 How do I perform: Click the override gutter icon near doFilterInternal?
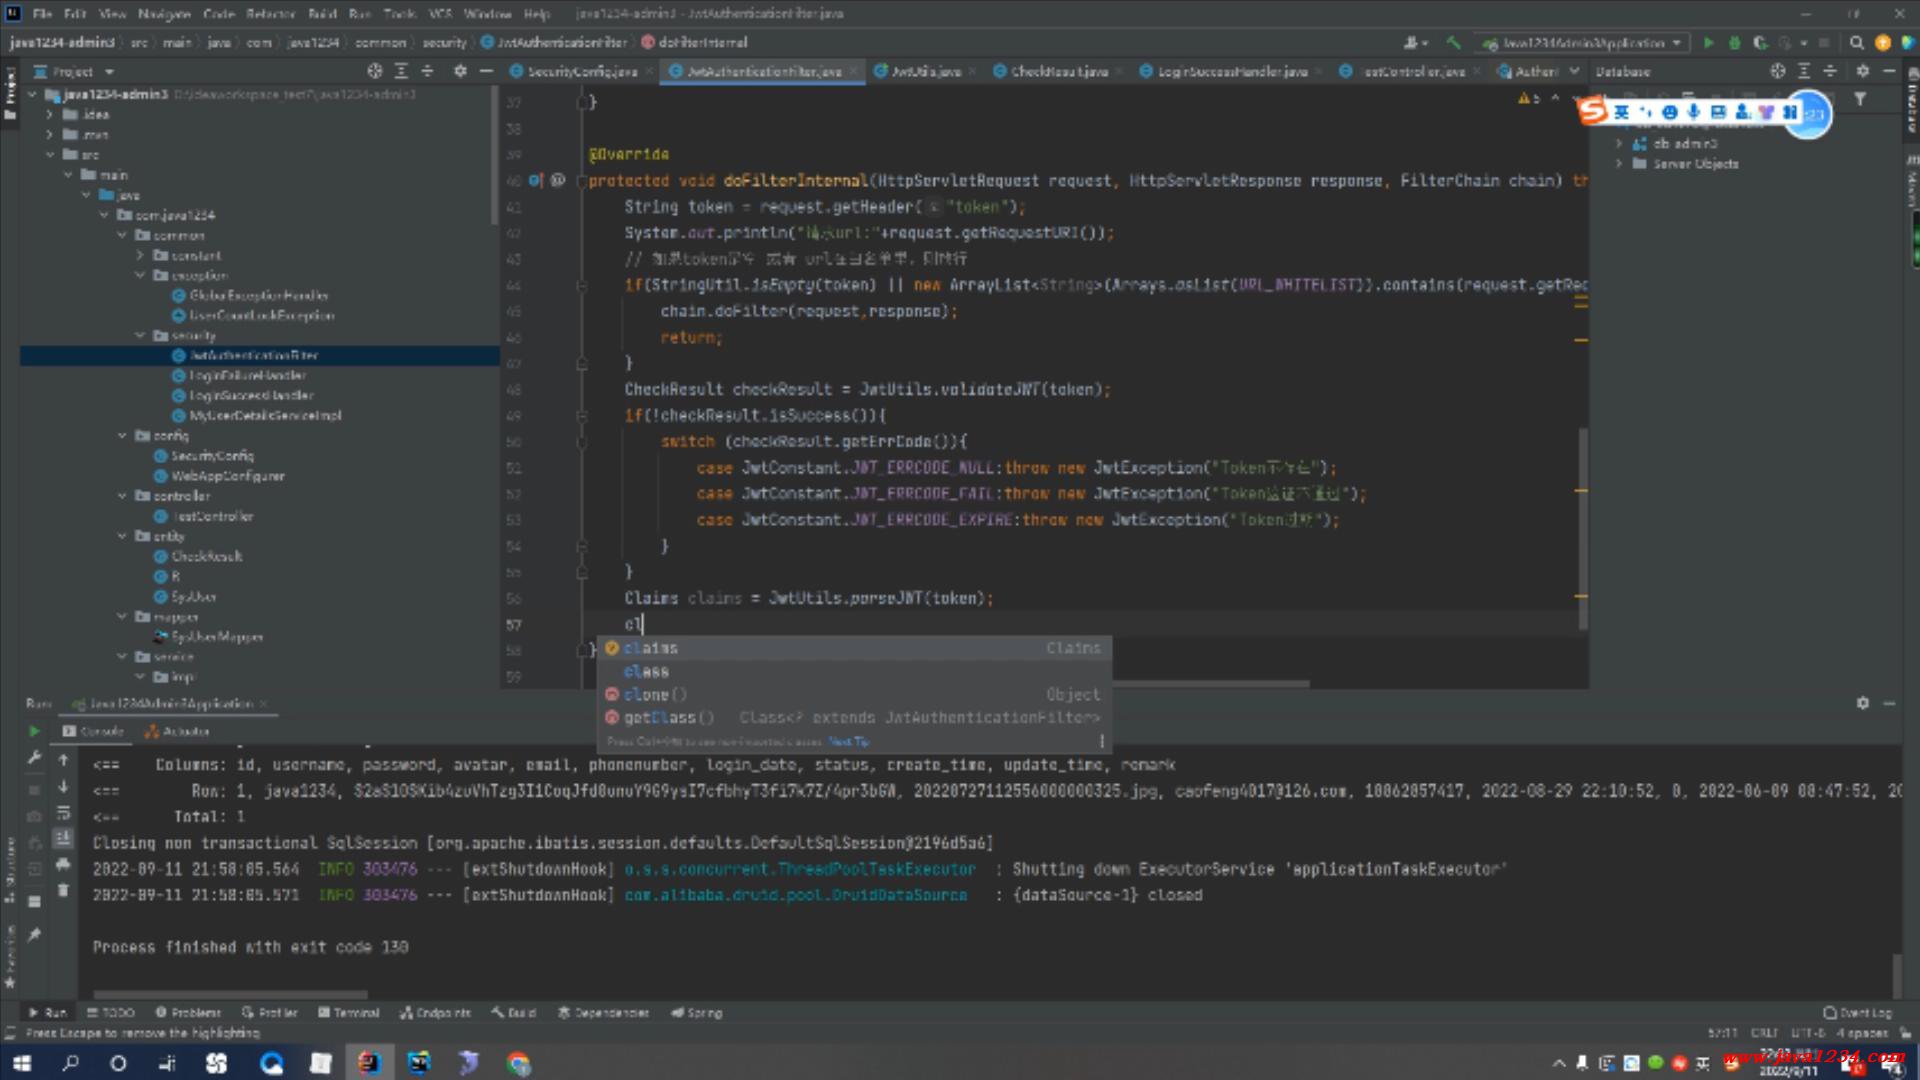(x=536, y=181)
